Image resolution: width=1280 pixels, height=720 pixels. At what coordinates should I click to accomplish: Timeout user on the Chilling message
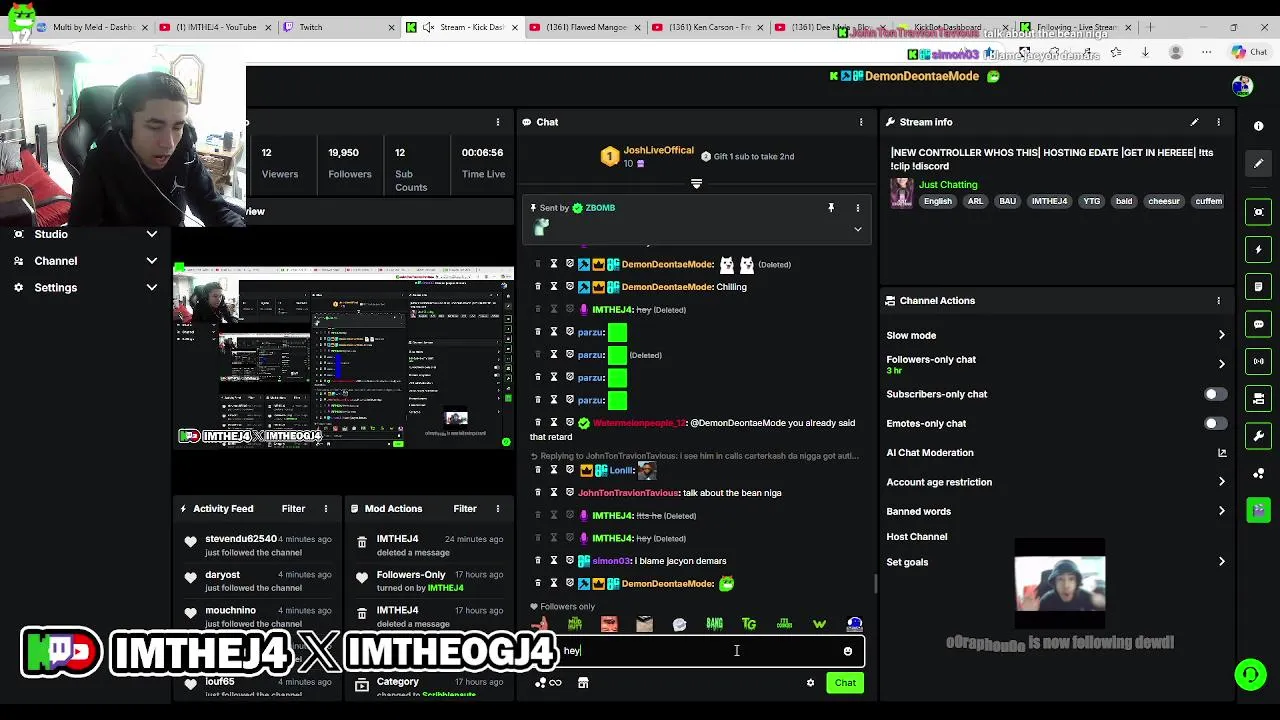point(554,287)
